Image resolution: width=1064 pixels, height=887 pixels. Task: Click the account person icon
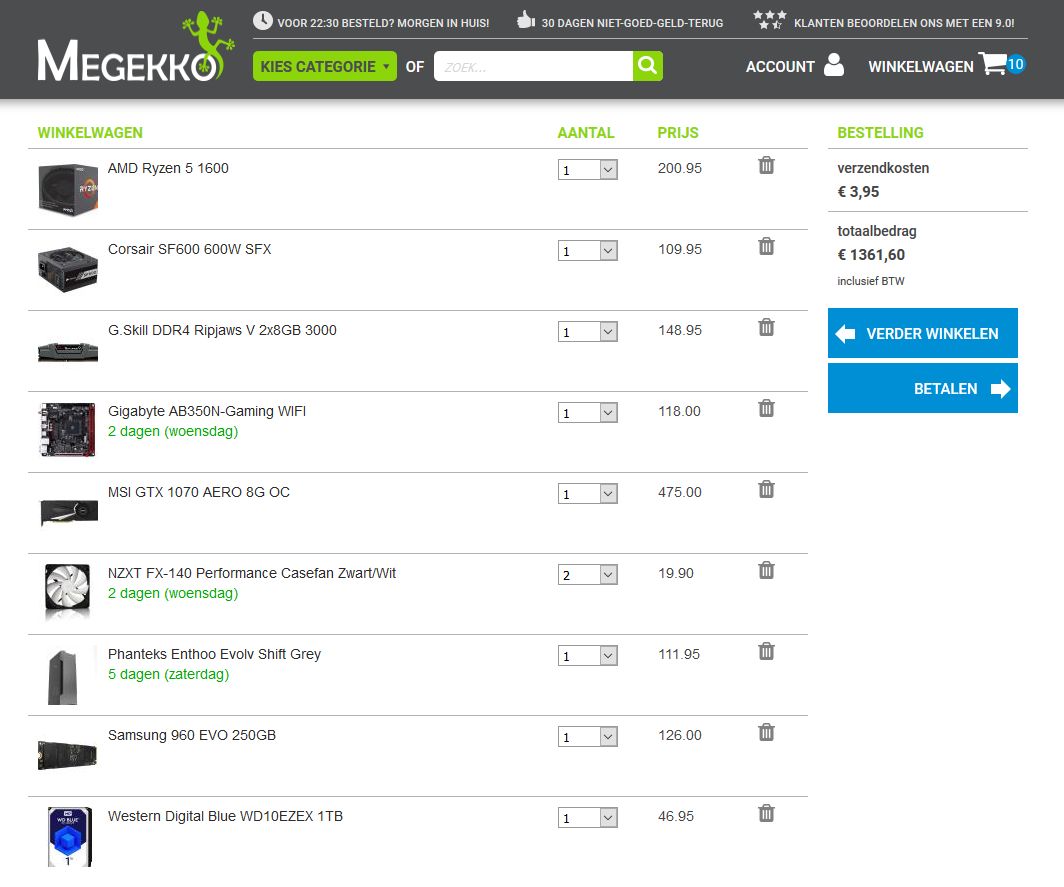click(834, 64)
